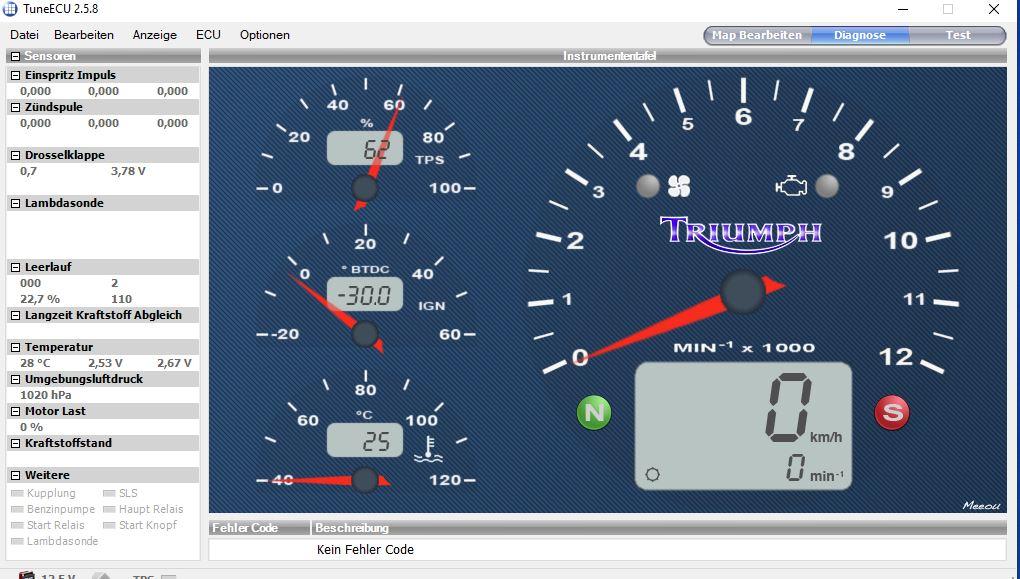The width and height of the screenshot is (1020, 579).
Task: Click the cooling fan icon on tachometer
Action: pyautogui.click(x=679, y=186)
